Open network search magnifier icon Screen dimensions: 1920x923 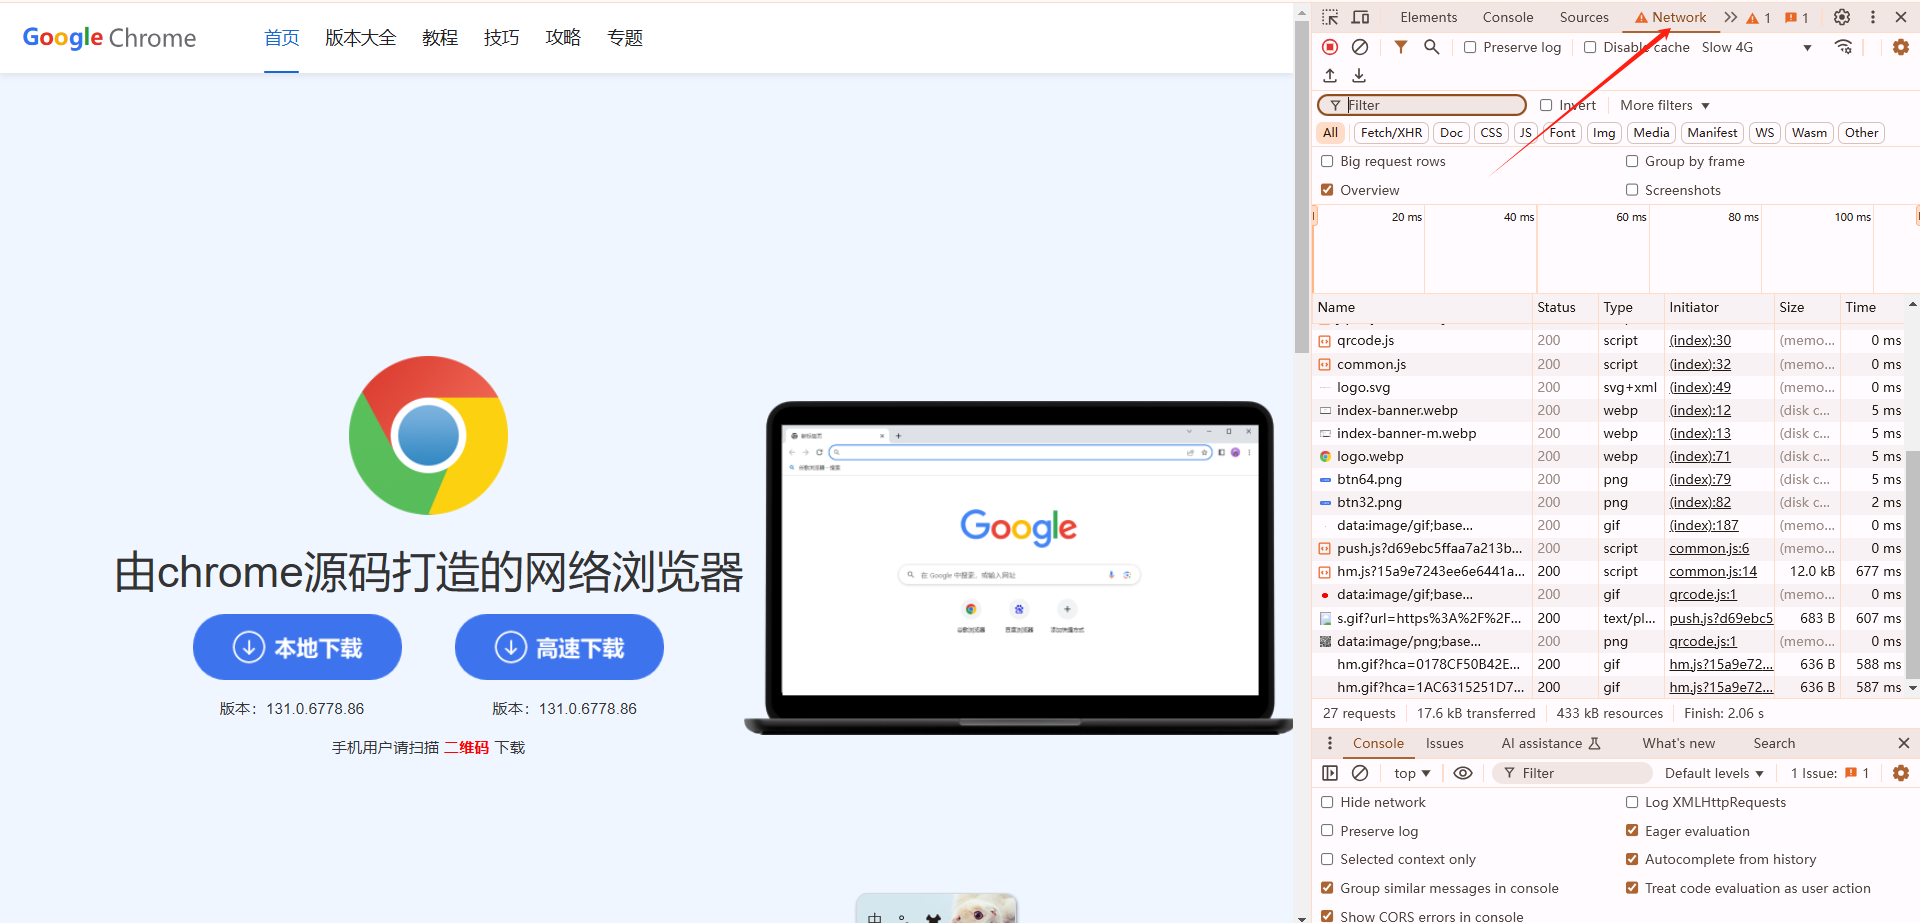click(1432, 47)
